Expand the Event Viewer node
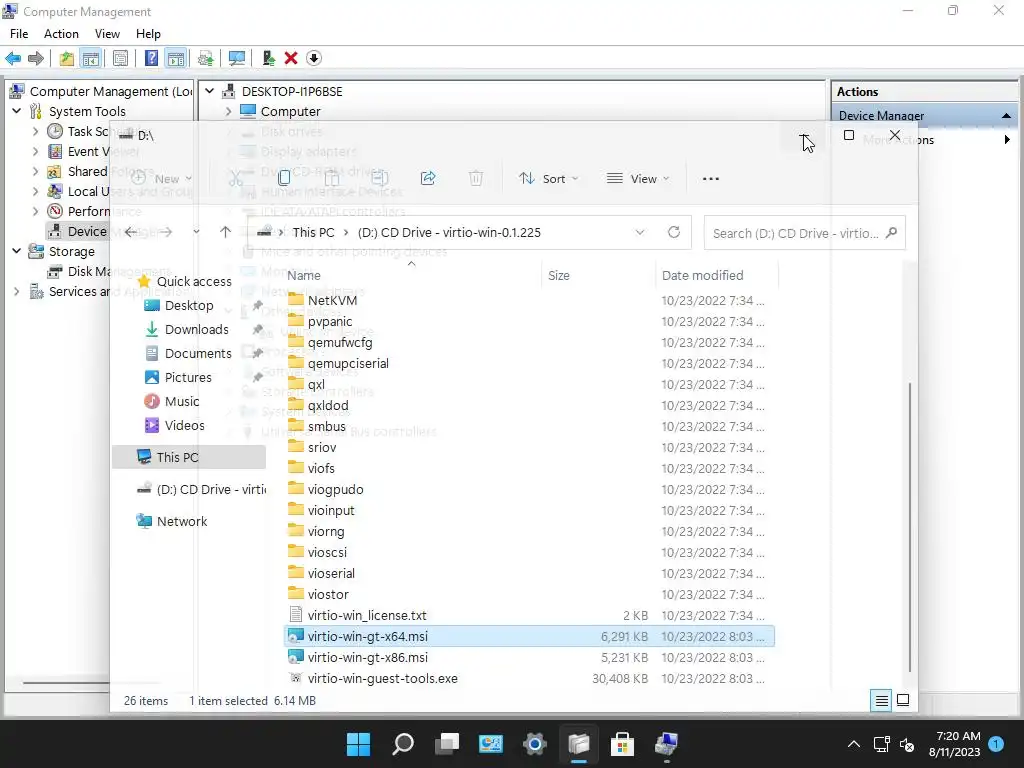 [35, 152]
